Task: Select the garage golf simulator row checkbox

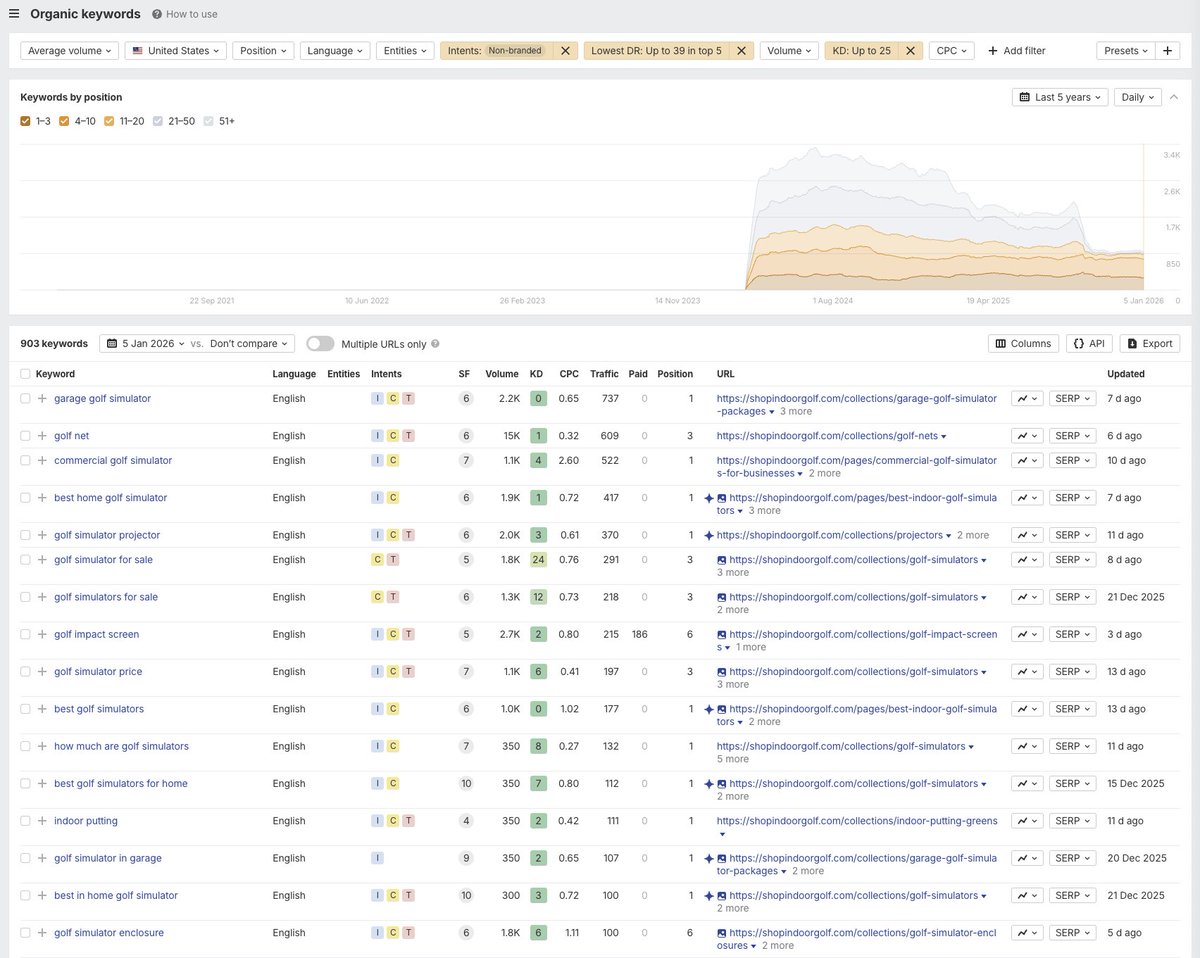Action: coord(25,398)
